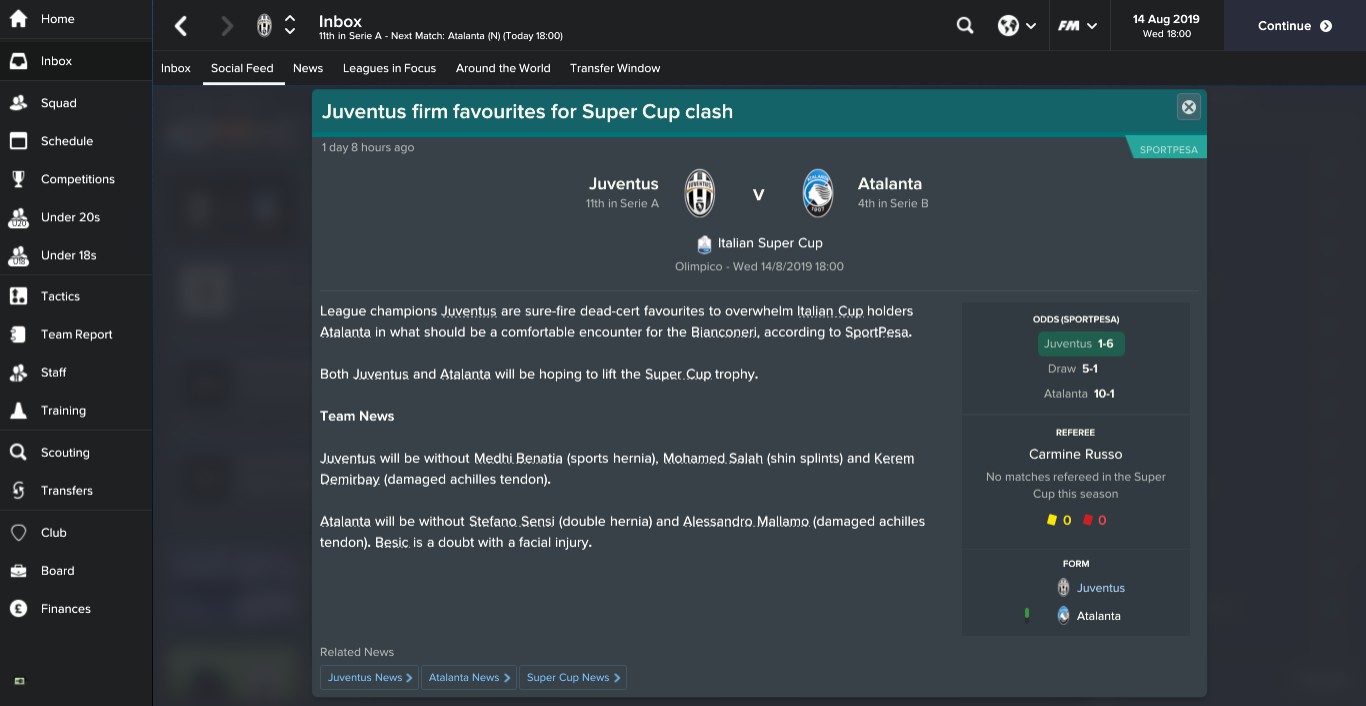Screen dimensions: 1366x706
Task: Expand the club switcher up-down arrows
Action: 290,26
